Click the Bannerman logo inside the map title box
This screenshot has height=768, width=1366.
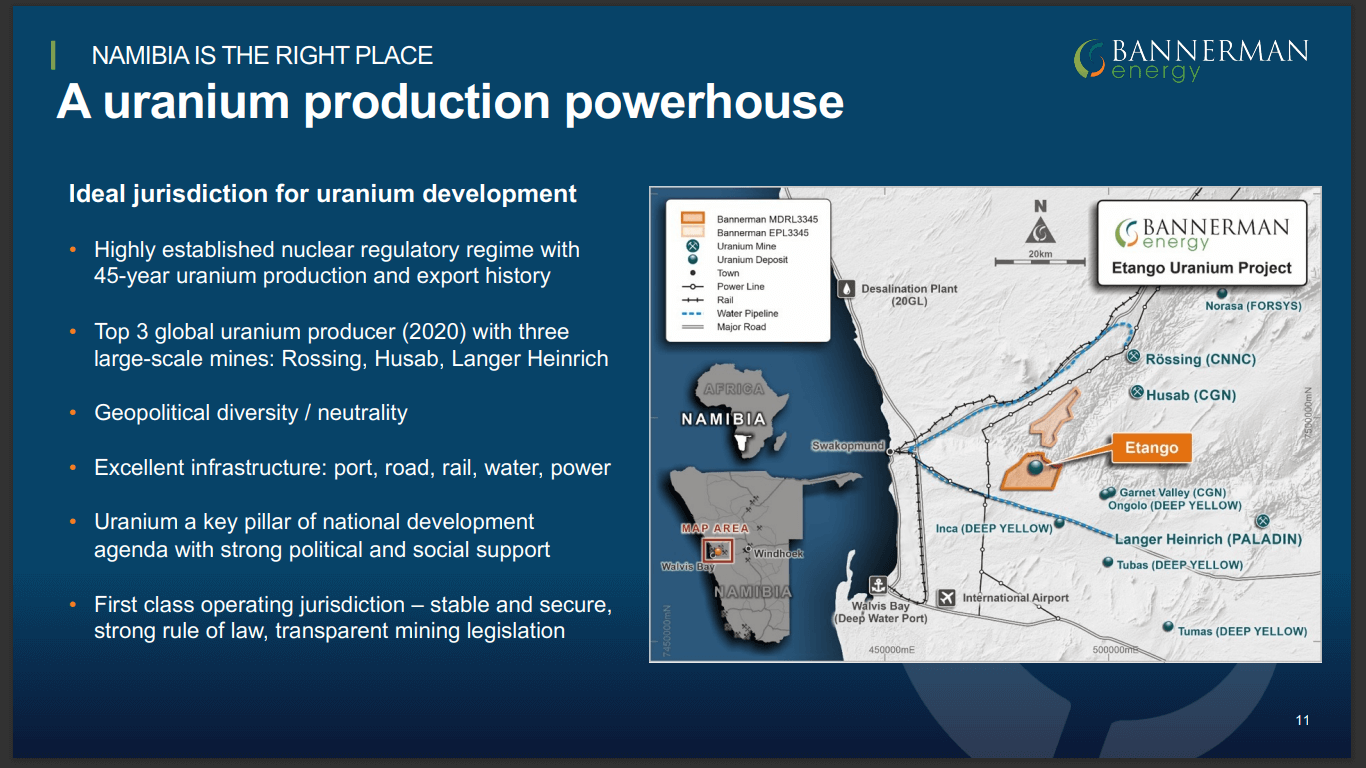tap(1201, 233)
